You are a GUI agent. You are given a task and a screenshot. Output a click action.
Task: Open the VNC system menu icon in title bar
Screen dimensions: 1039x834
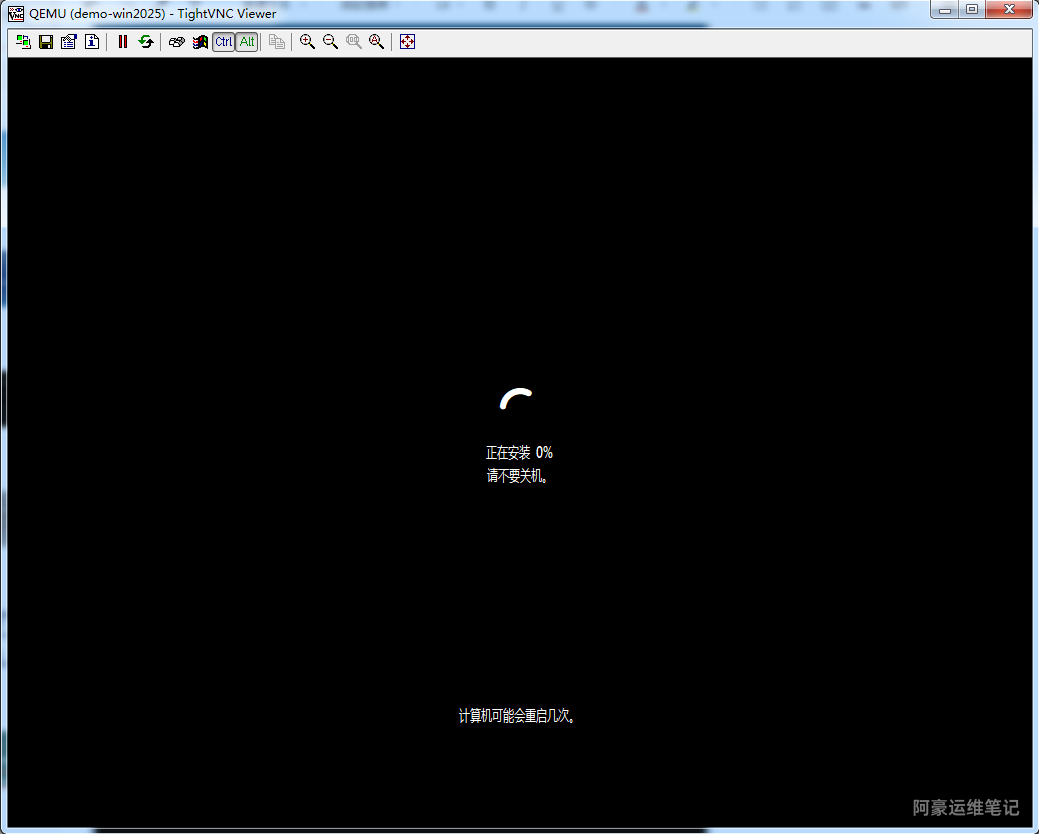point(16,13)
